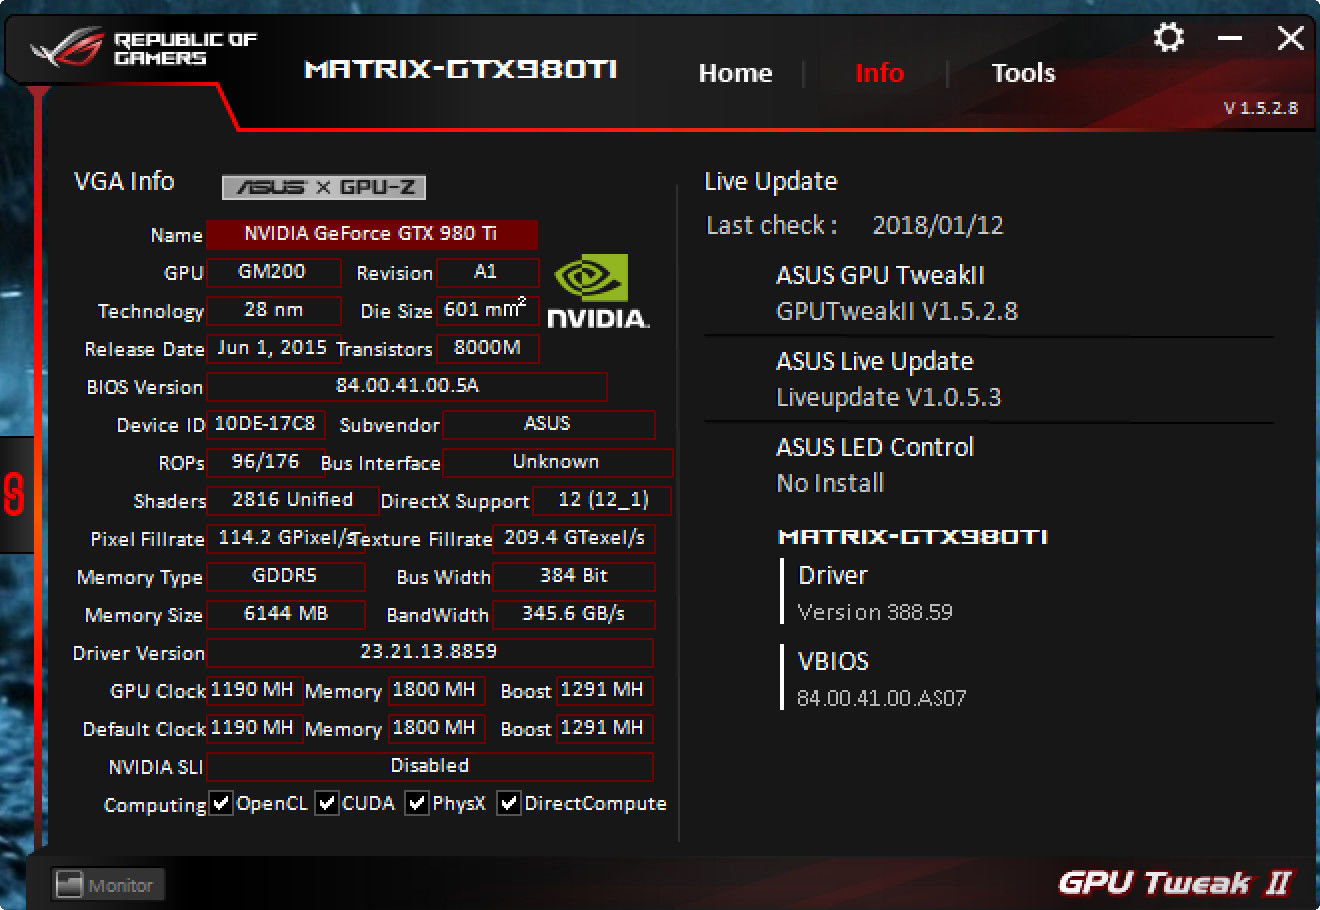The height and width of the screenshot is (910, 1320).
Task: Click the ROG Republic of Gamers logo
Action: (x=144, y=48)
